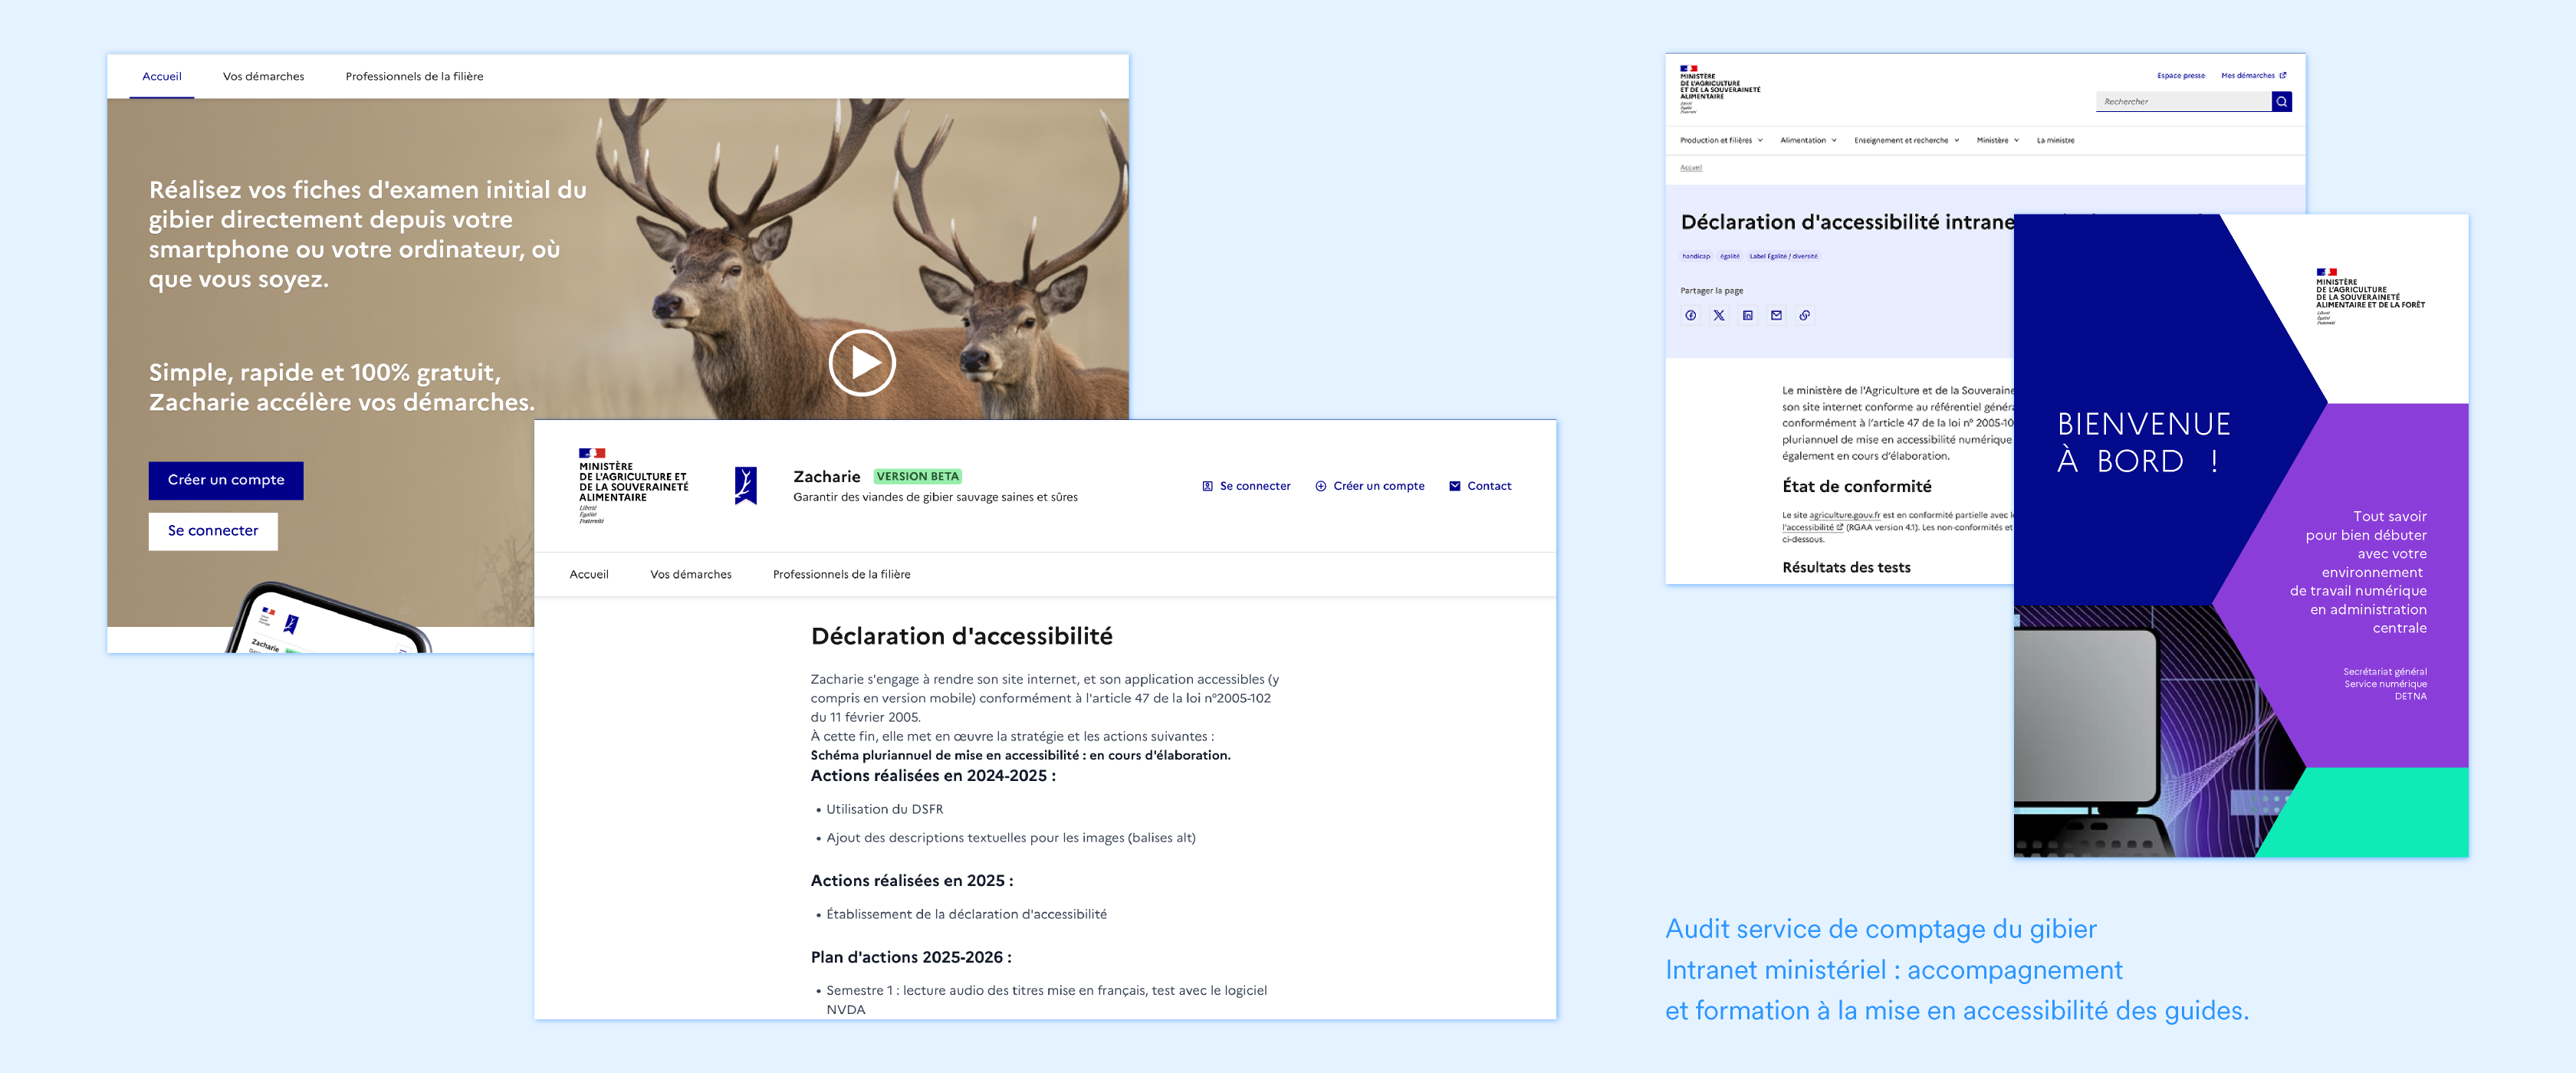Viewport: 2576px width, 1073px height.
Task: Click the search magnifier button
Action: click(x=2281, y=101)
